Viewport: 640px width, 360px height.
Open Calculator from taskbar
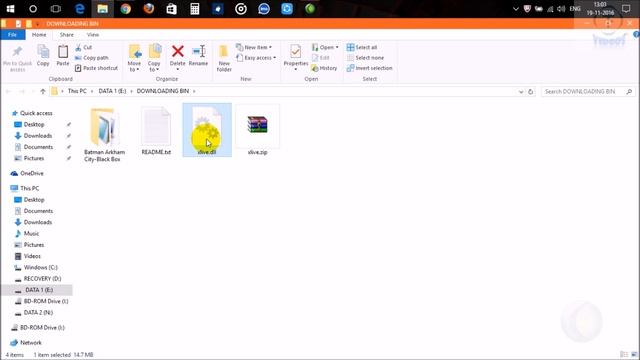pos(195,9)
